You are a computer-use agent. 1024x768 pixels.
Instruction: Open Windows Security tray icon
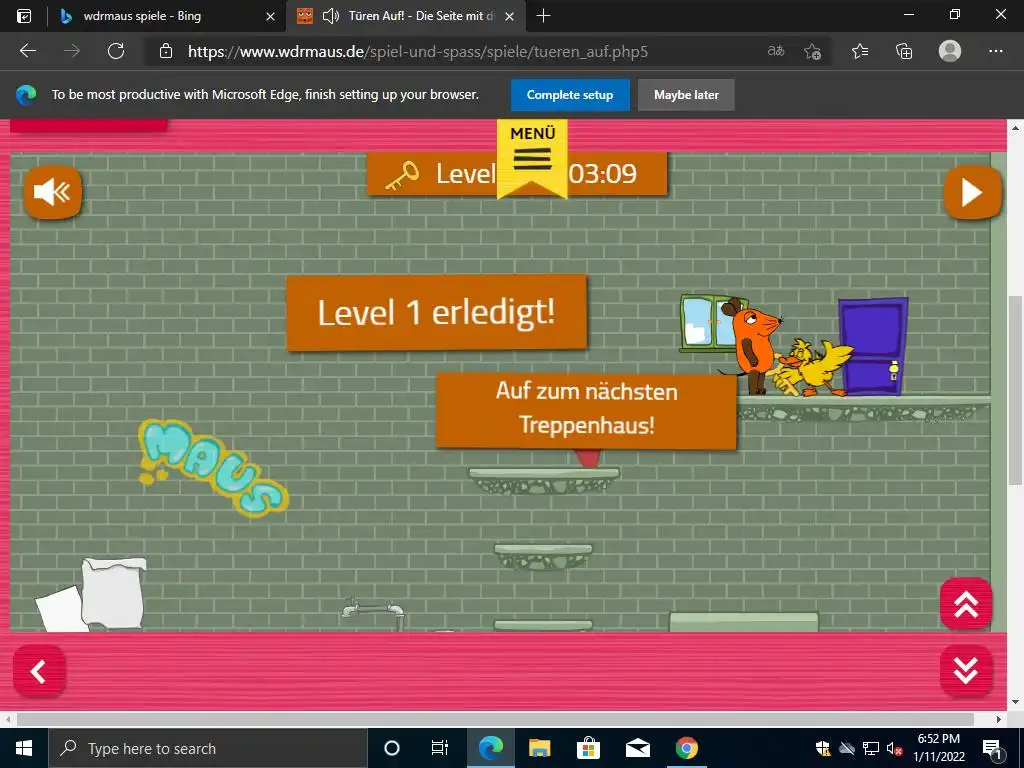pyautogui.click(x=823, y=748)
